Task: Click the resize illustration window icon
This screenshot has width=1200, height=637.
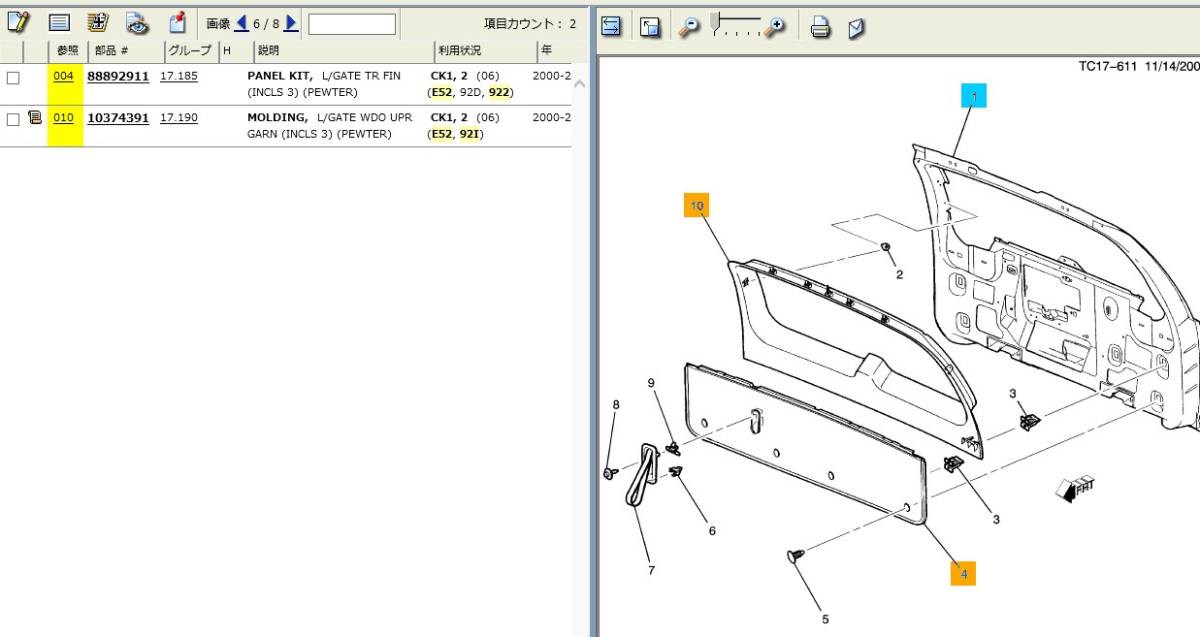Action: [650, 28]
